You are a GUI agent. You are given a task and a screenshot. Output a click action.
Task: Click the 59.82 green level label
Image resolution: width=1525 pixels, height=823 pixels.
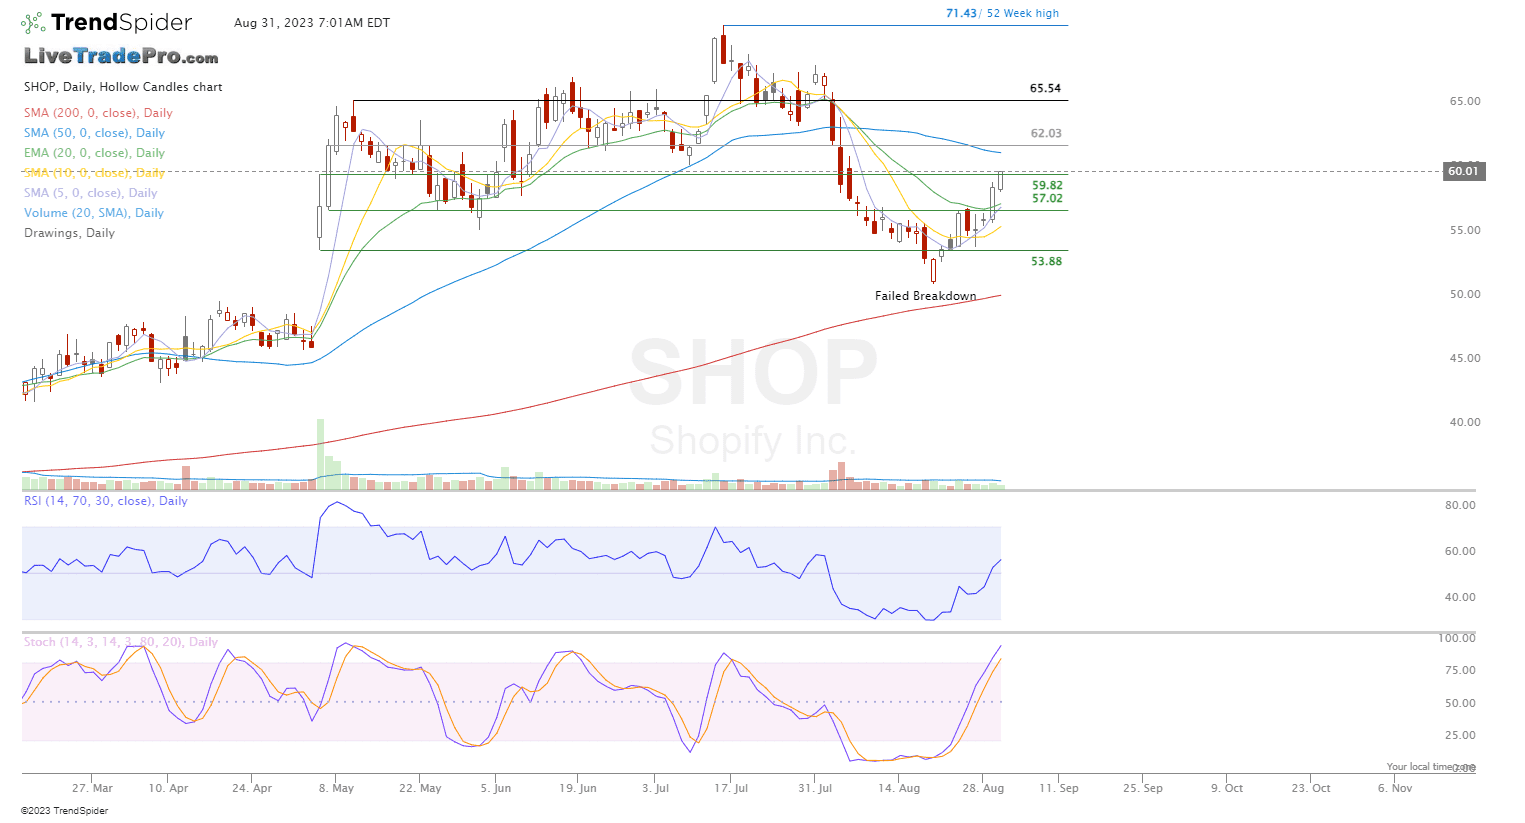1047,185
